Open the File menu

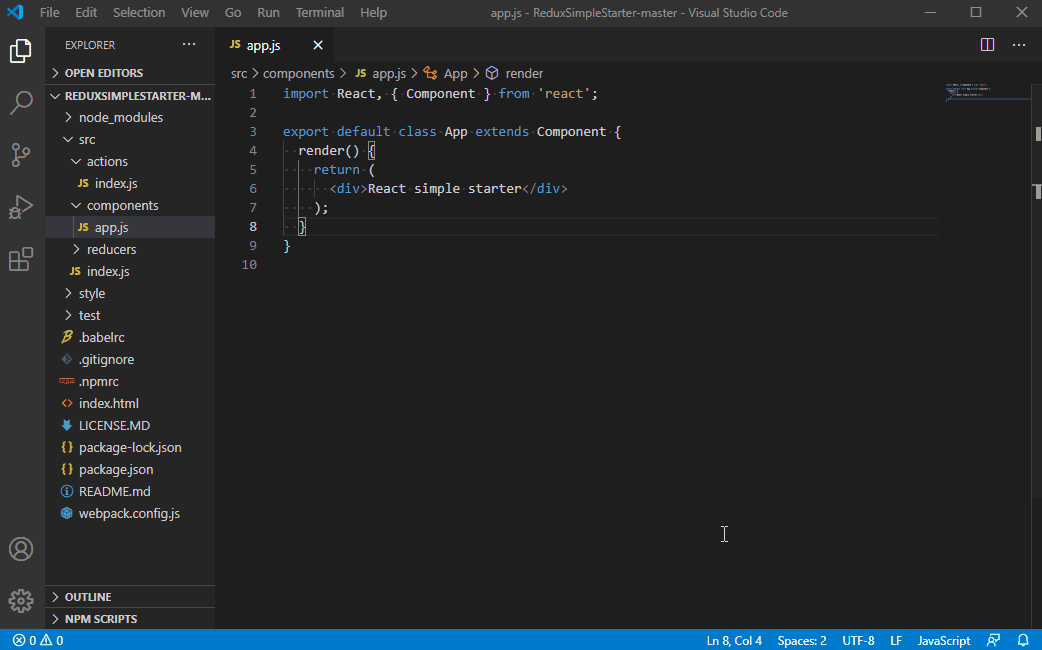[50, 13]
